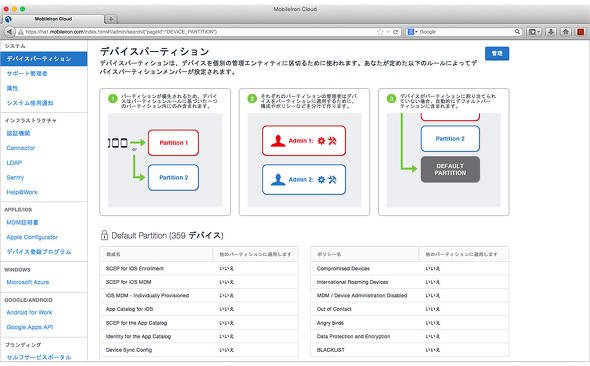This screenshot has height=366, width=590.
Task: Open サポート管理者 in the sidebar
Action: click(27, 73)
